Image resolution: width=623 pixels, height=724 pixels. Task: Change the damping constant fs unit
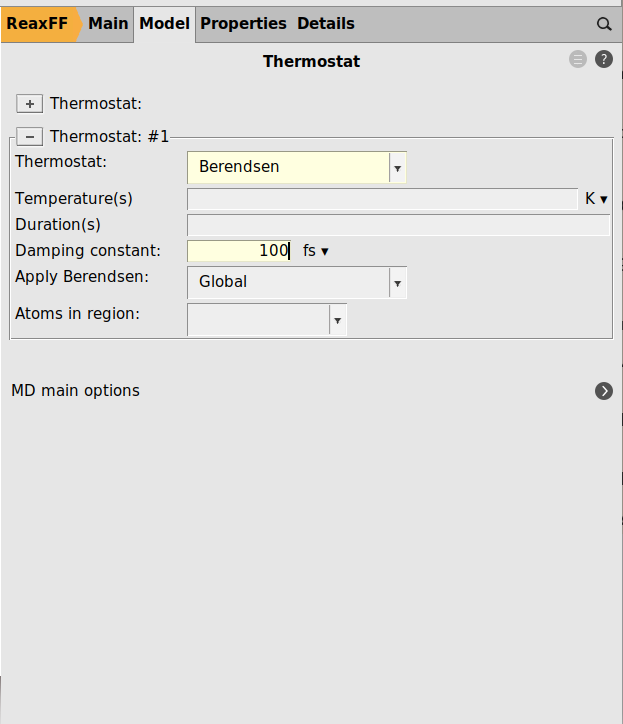click(316, 251)
